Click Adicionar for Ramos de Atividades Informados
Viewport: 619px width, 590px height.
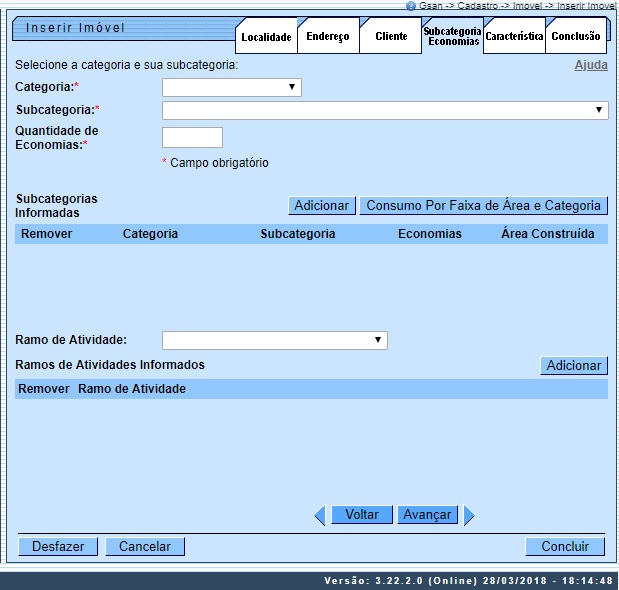(x=573, y=366)
